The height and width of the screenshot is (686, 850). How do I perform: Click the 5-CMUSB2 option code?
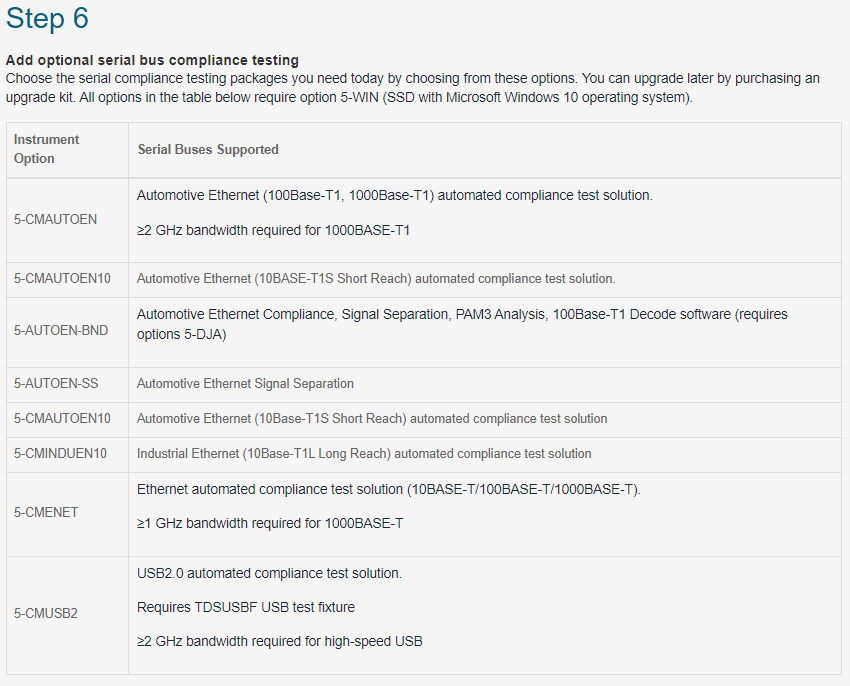pyautogui.click(x=46, y=613)
